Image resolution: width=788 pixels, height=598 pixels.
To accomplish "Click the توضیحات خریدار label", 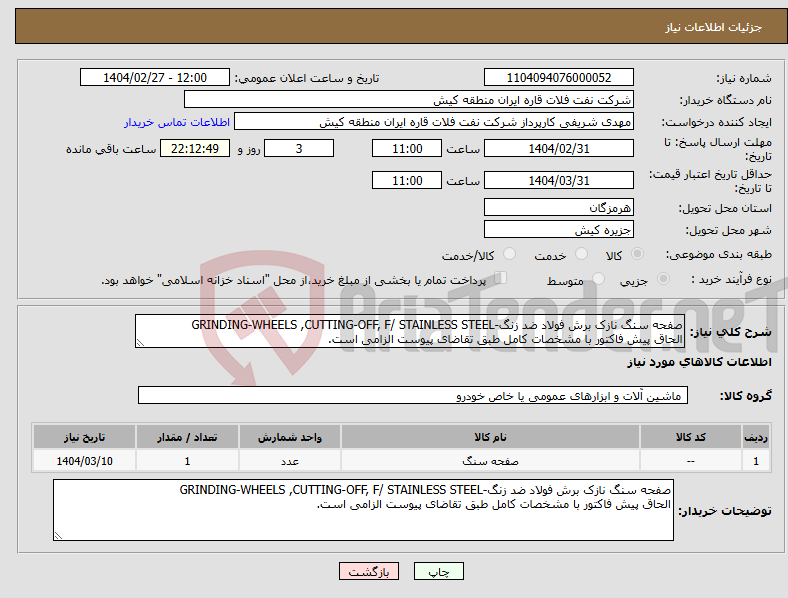I will click(725, 511).
